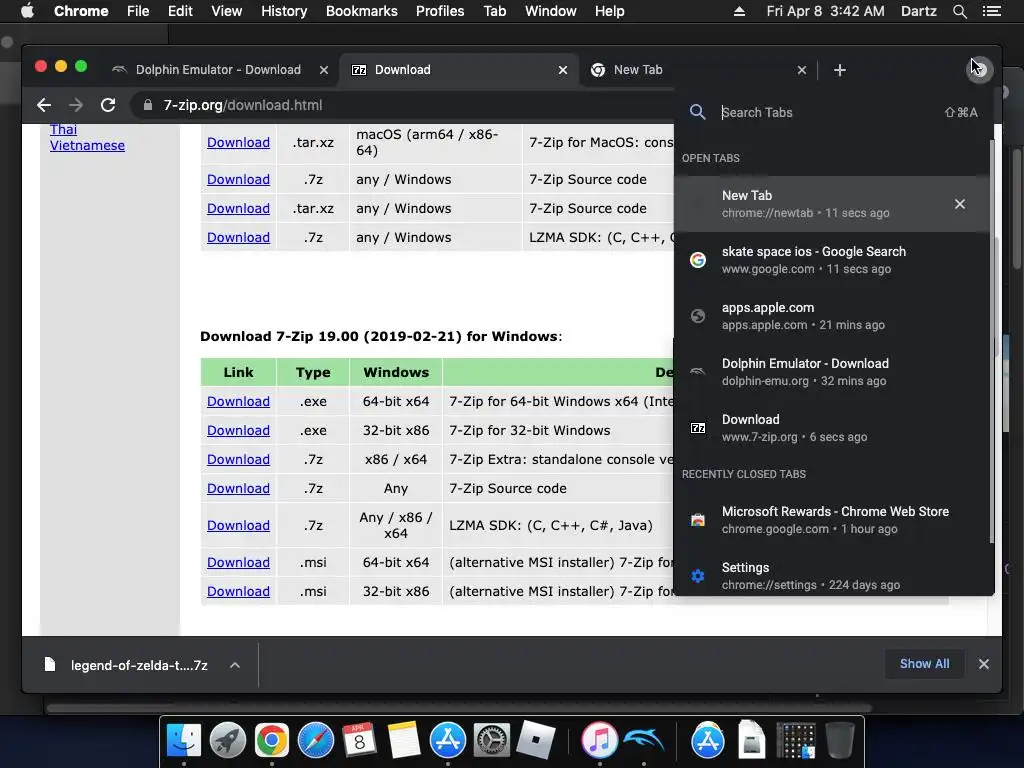
Task: Open System Preferences gear in the dock
Action: click(x=491, y=741)
